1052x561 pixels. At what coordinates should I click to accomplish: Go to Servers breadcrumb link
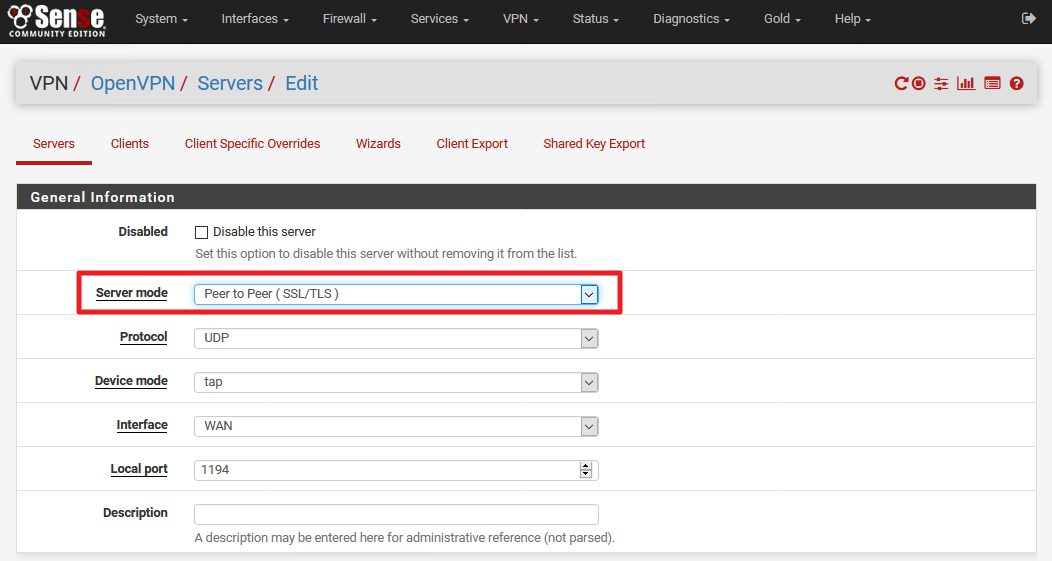pos(230,83)
